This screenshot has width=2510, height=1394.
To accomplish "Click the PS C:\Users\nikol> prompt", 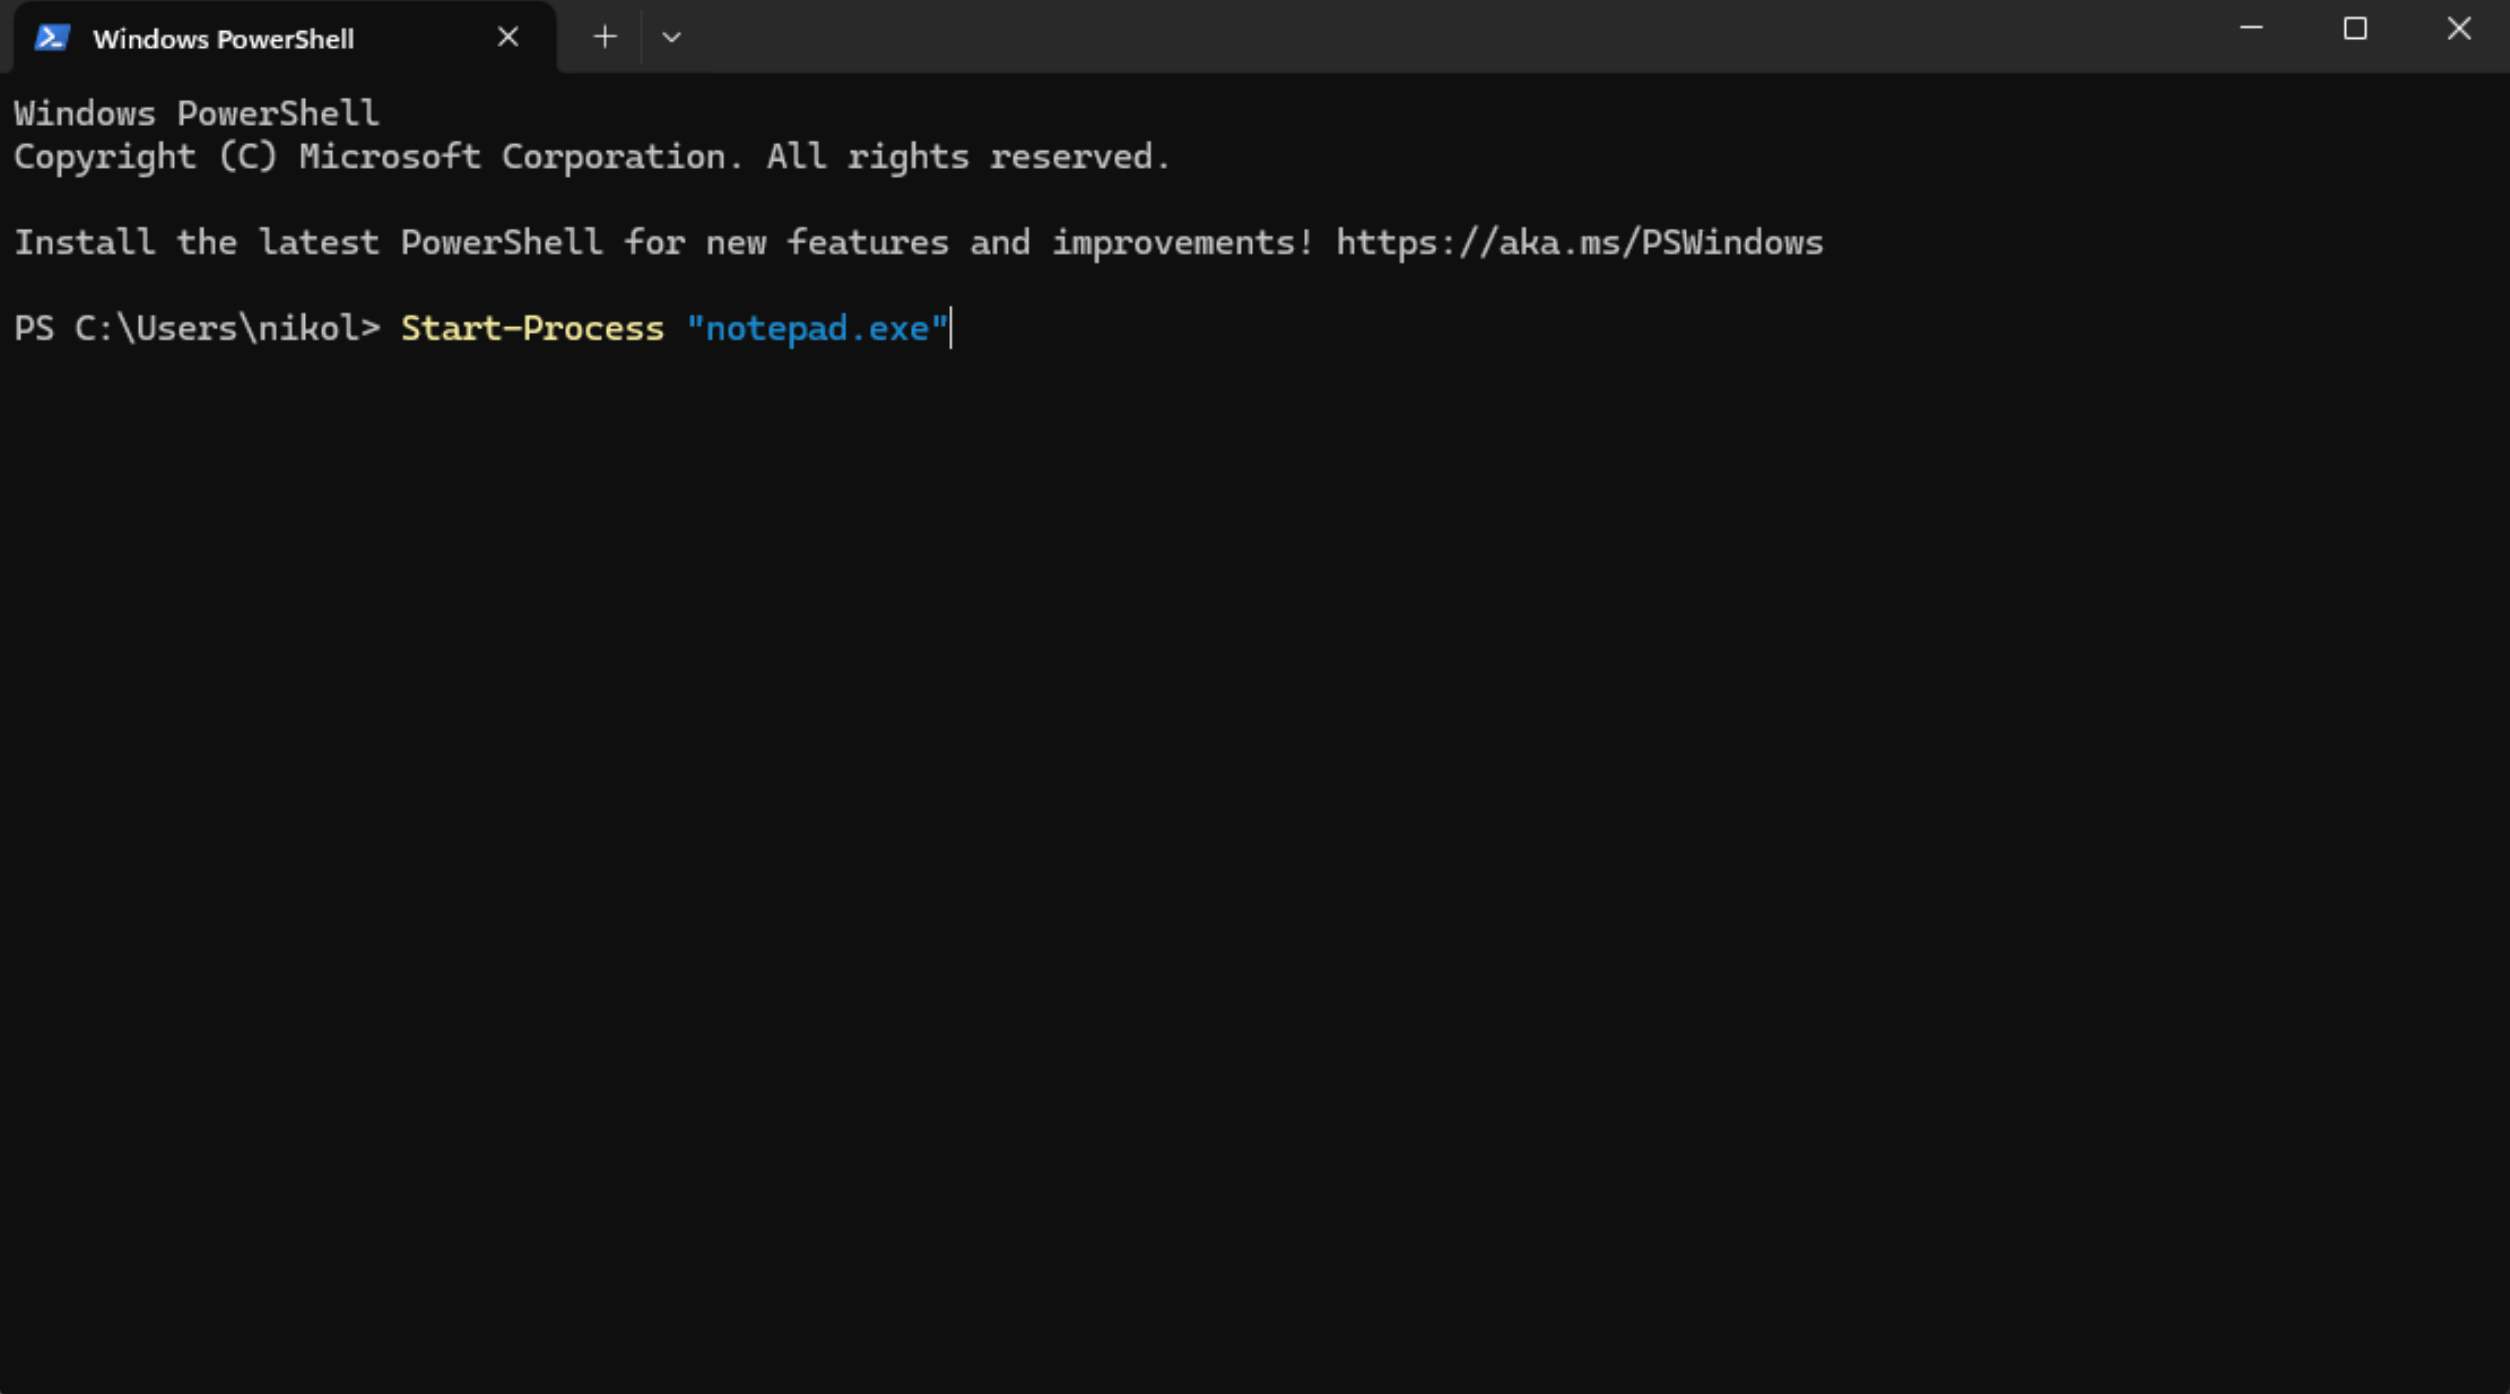I will [197, 329].
